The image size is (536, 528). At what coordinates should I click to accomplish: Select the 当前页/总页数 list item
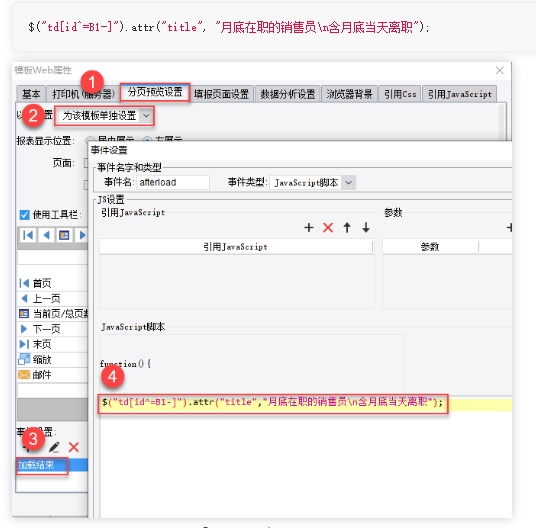[x=52, y=313]
